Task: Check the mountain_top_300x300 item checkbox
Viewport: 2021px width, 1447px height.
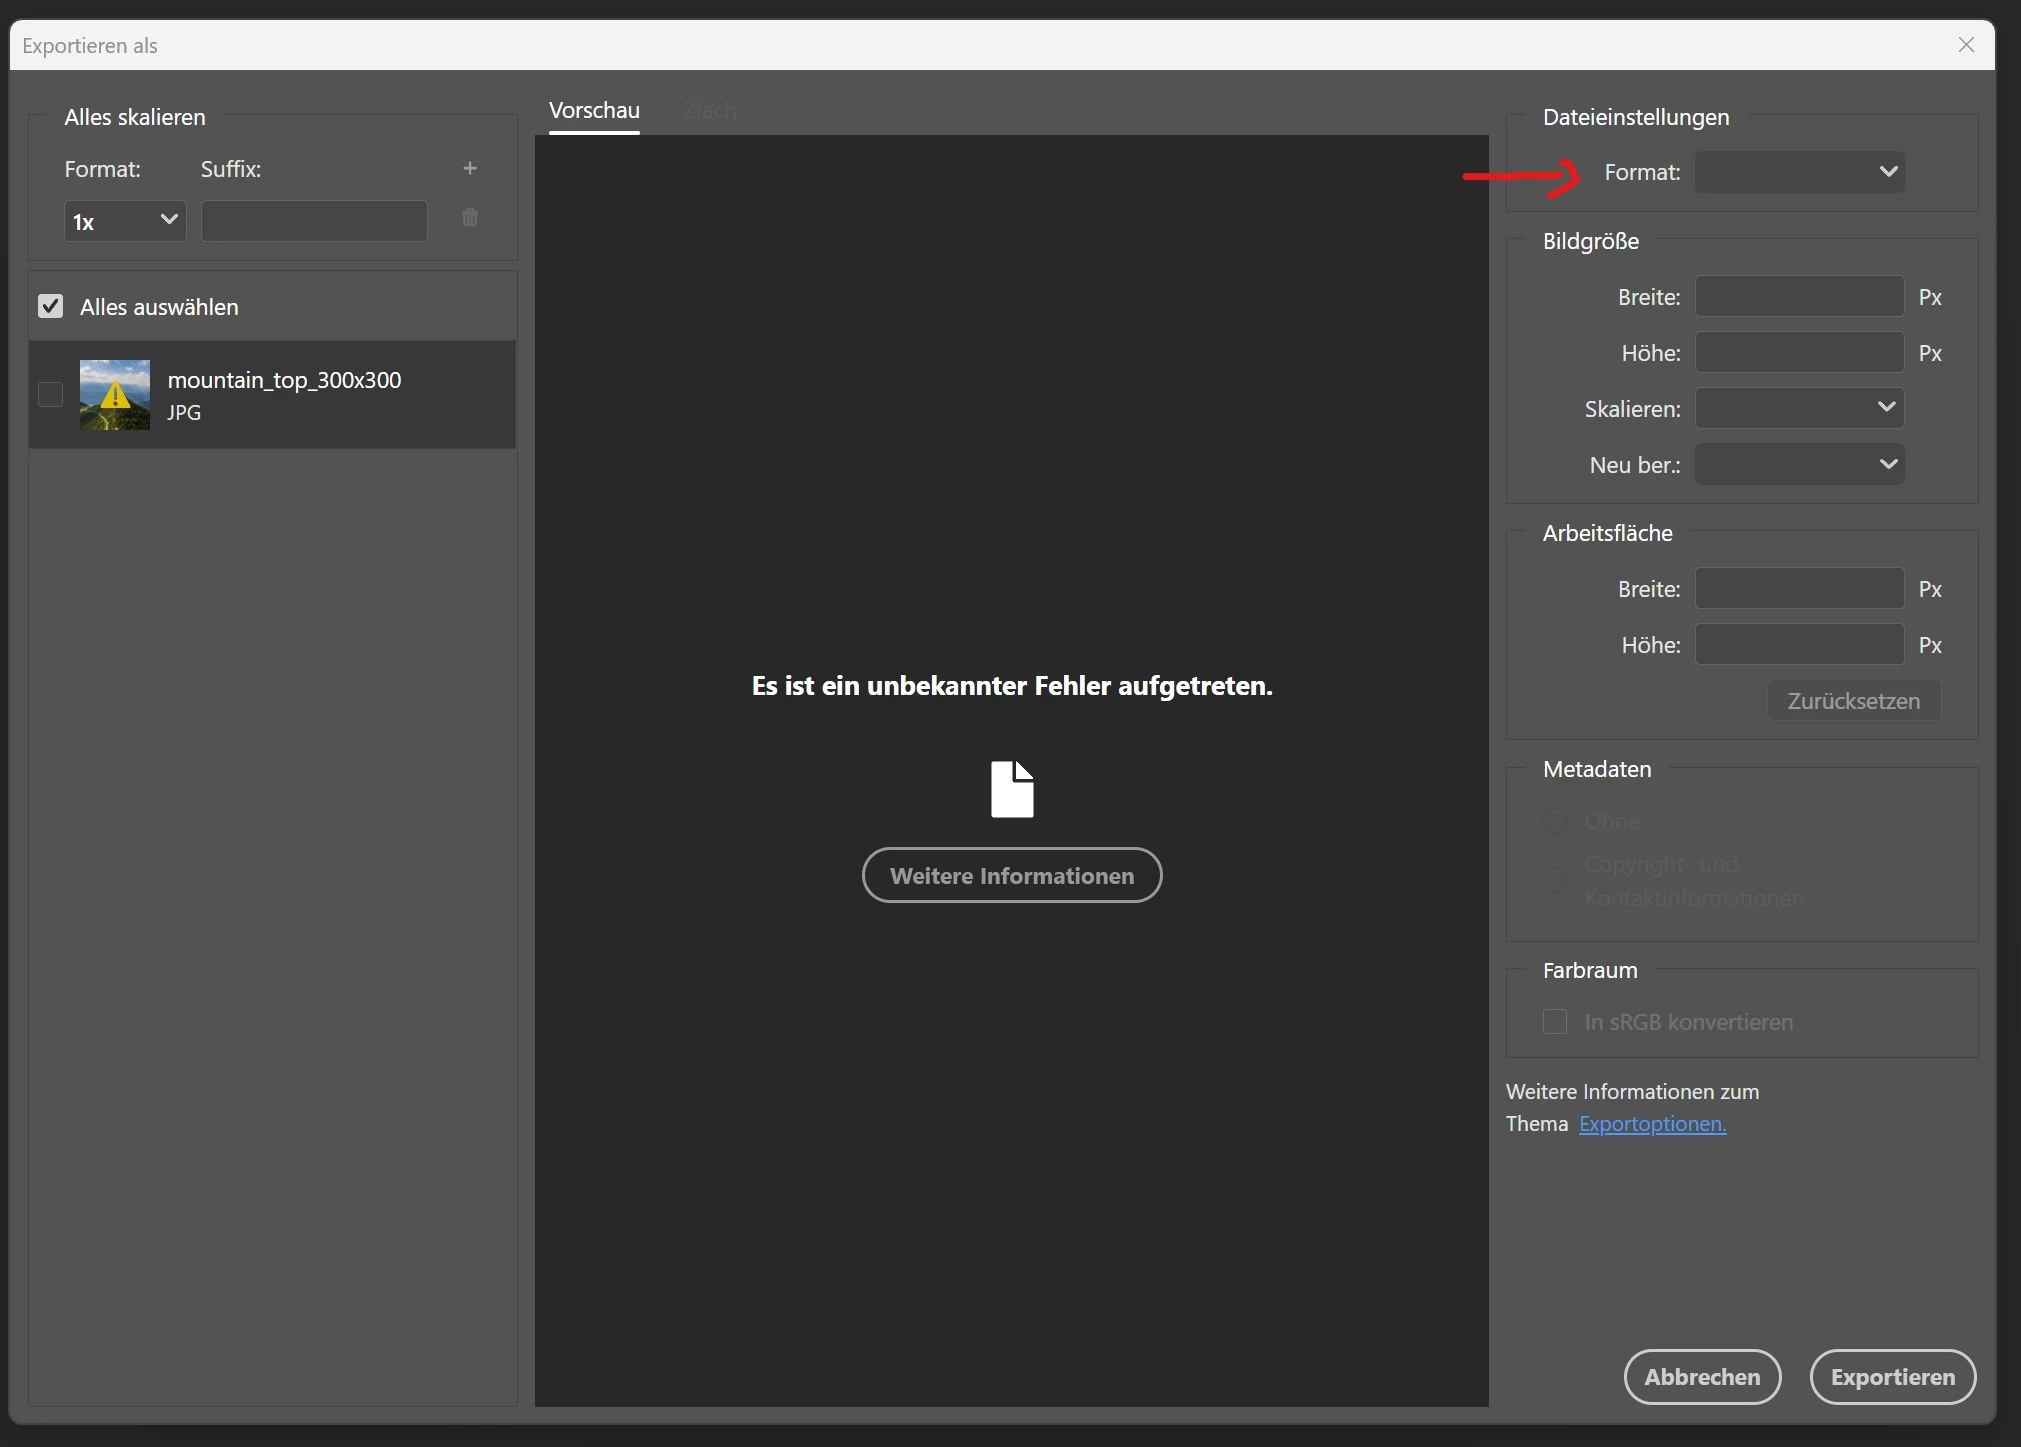Action: pos(51,395)
